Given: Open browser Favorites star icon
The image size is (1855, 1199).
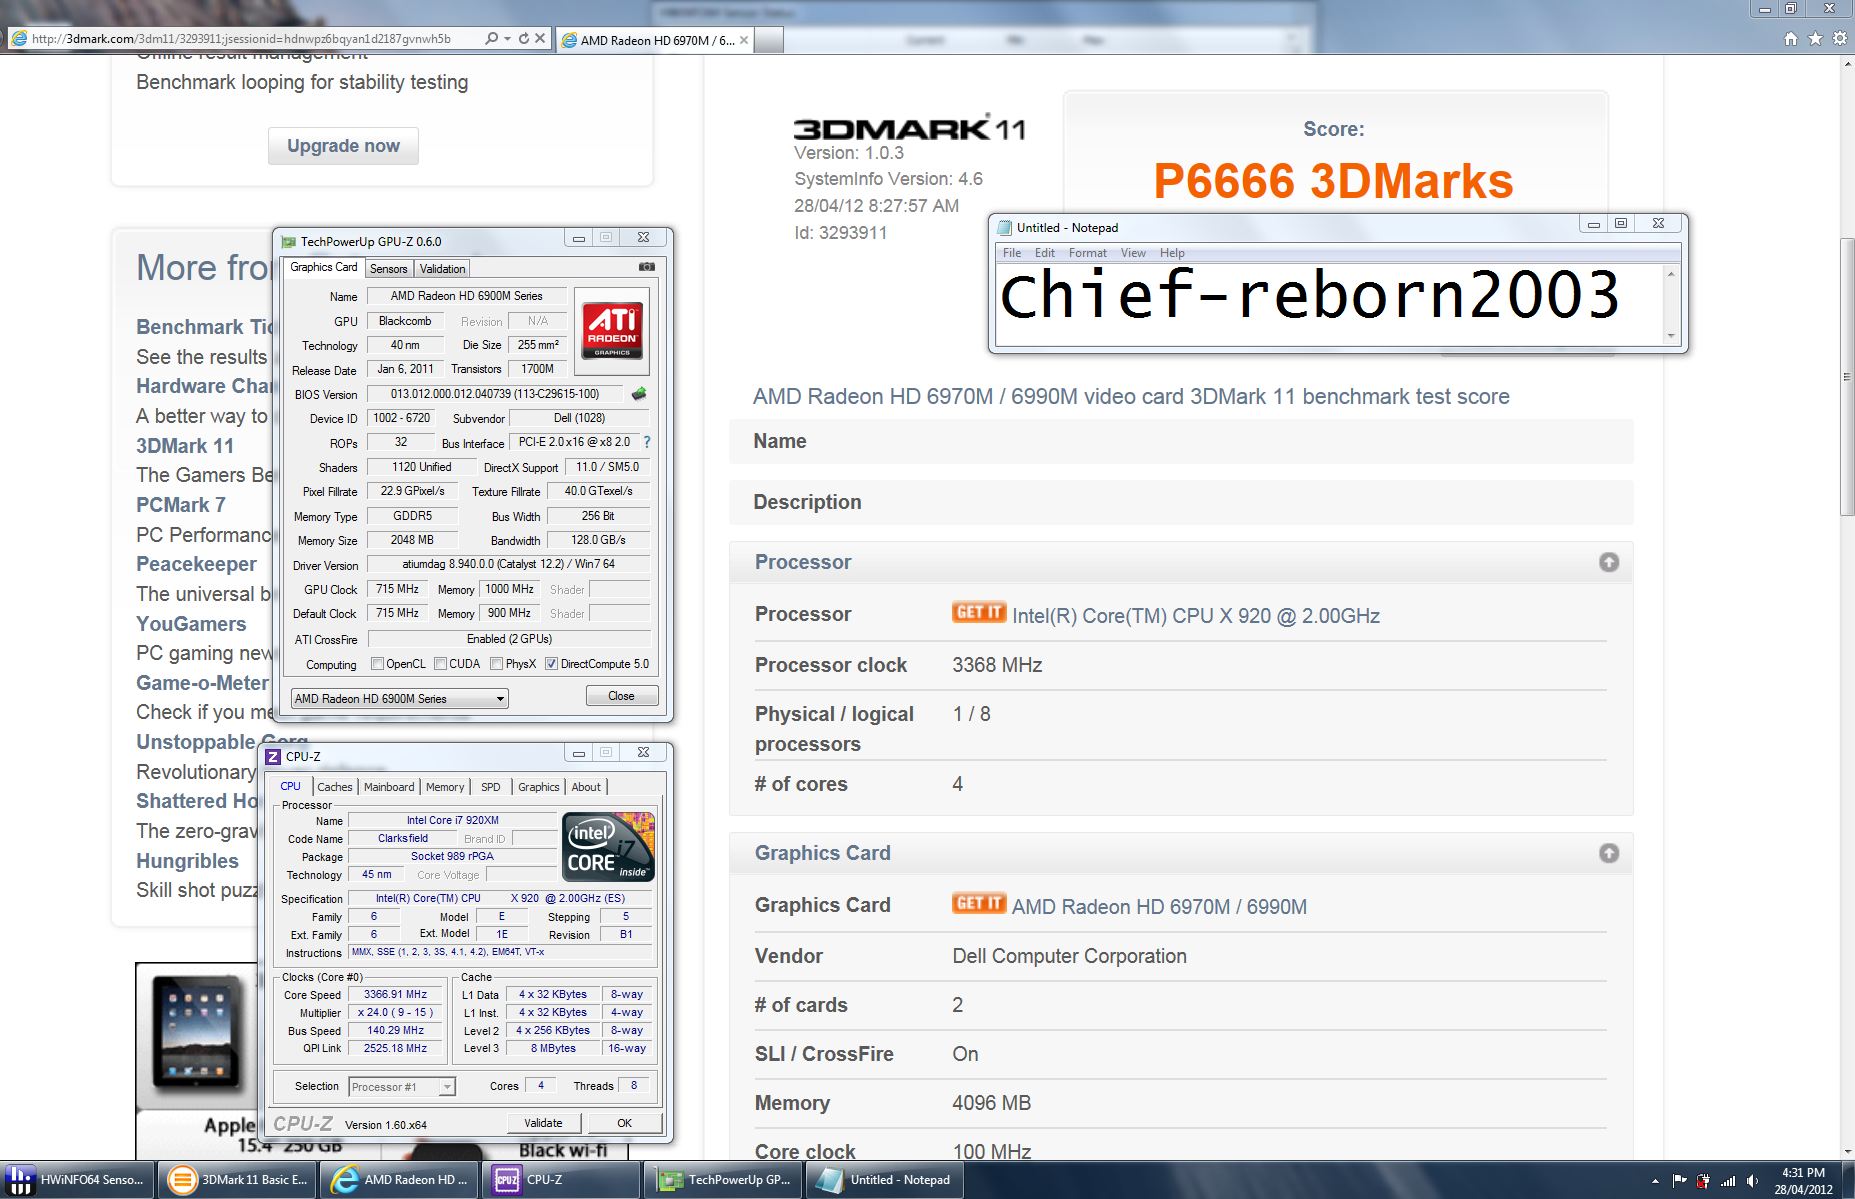Looking at the screenshot, I should [x=1815, y=39].
